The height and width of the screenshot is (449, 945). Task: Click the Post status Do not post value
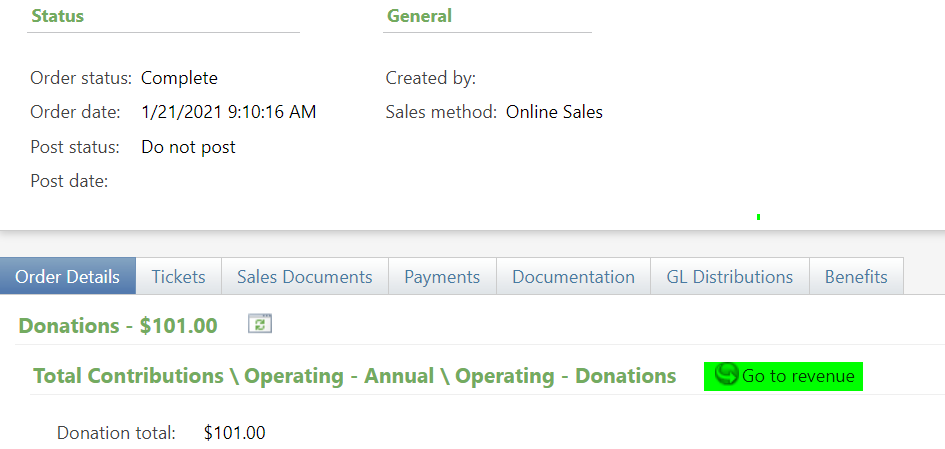(188, 147)
